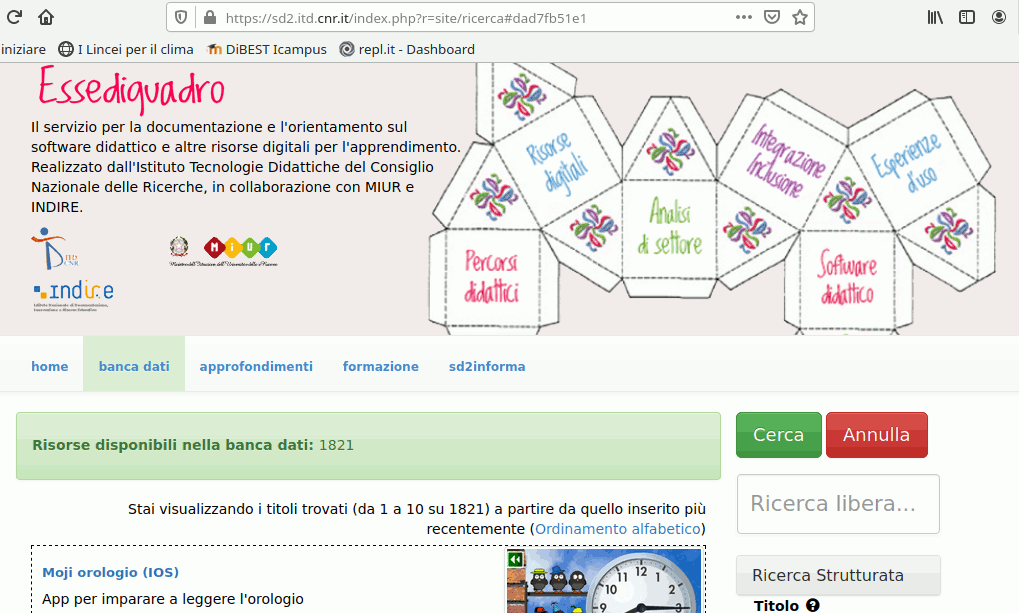Image resolution: width=1019 pixels, height=613 pixels.
Task: Select 'Risorse digitali' on the banner cube
Action: (557, 163)
